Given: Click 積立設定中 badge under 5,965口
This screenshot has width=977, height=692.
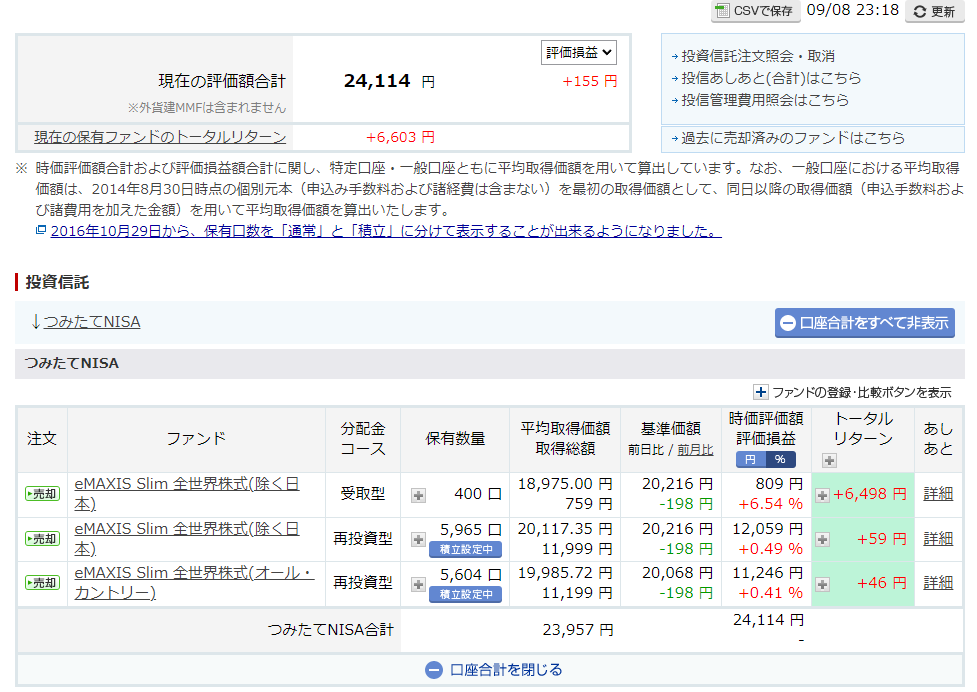Looking at the screenshot, I should [465, 549].
